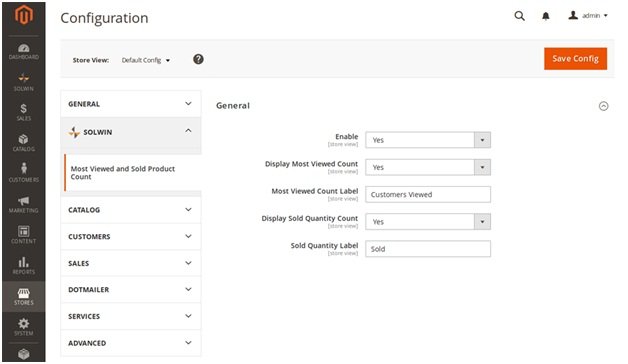Click the help question mark icon
The image size is (628, 364).
coord(198,59)
